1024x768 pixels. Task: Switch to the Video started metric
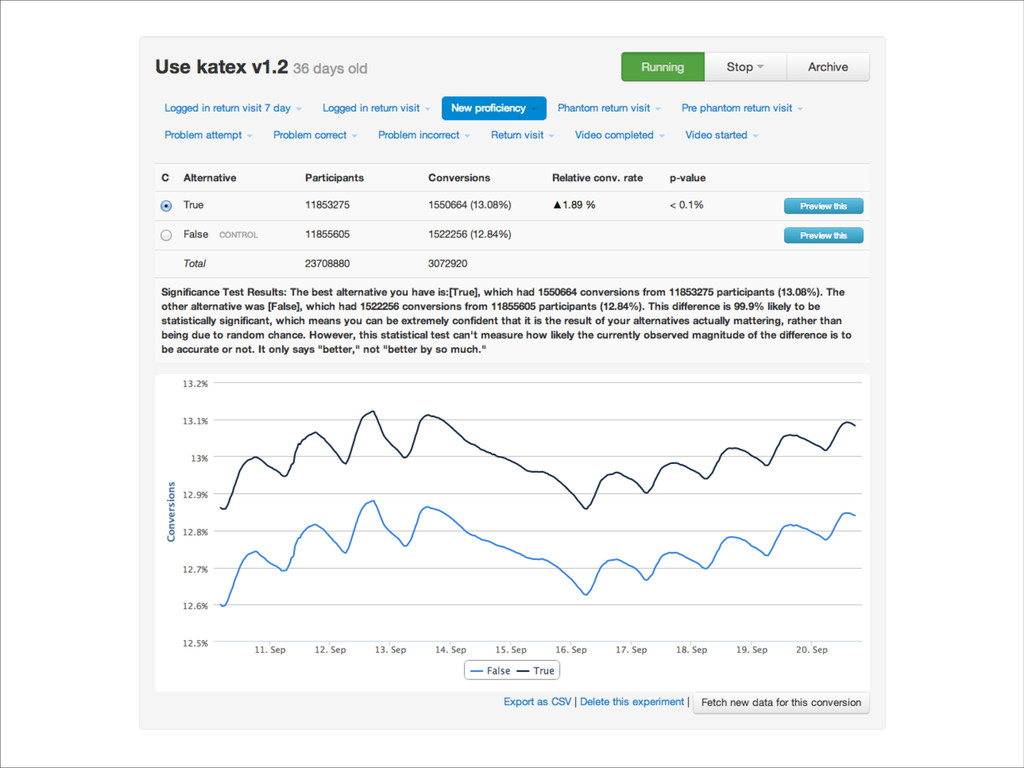pyautogui.click(x=721, y=135)
